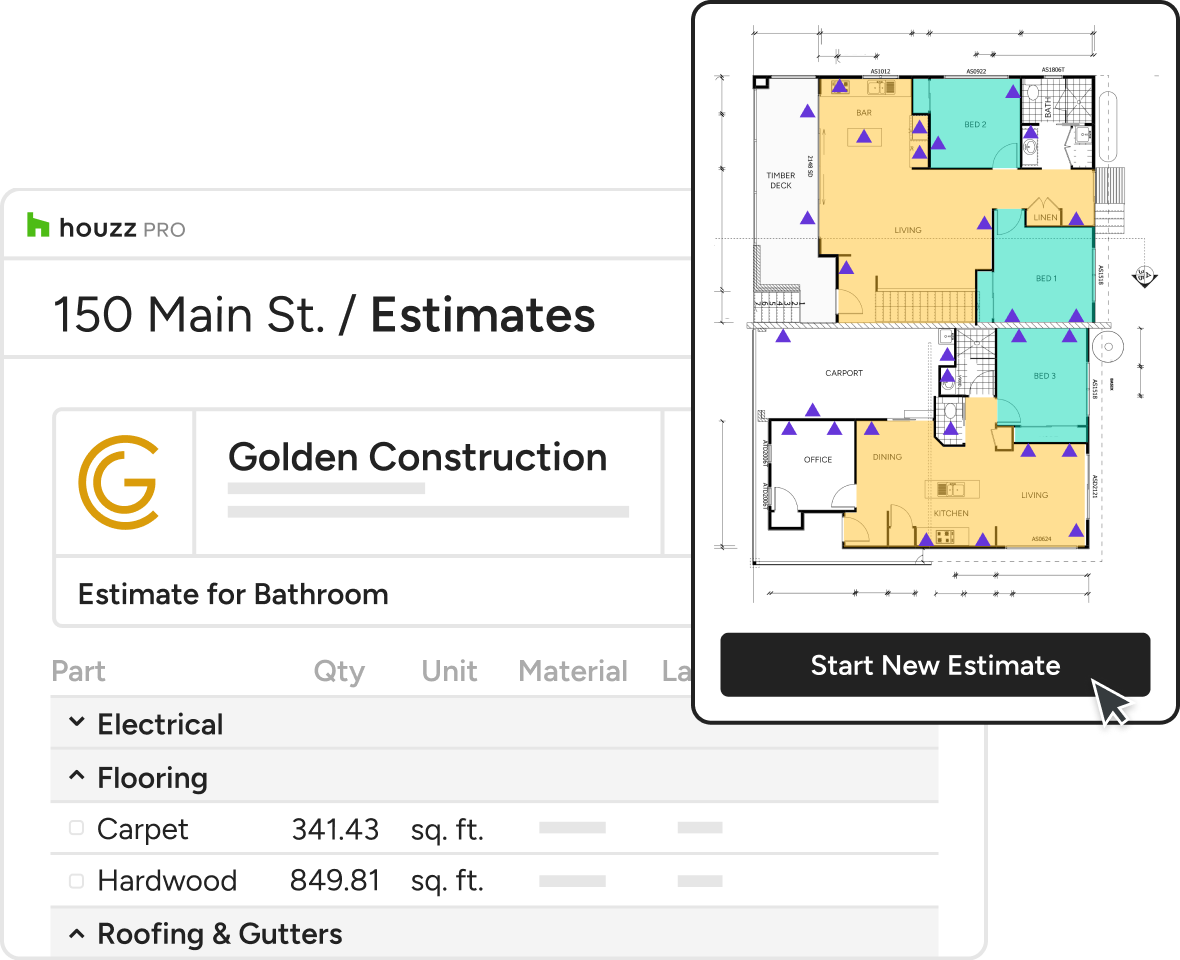The image size is (1180, 960).
Task: Open the Estimate for Bathroom title
Action: 233,594
